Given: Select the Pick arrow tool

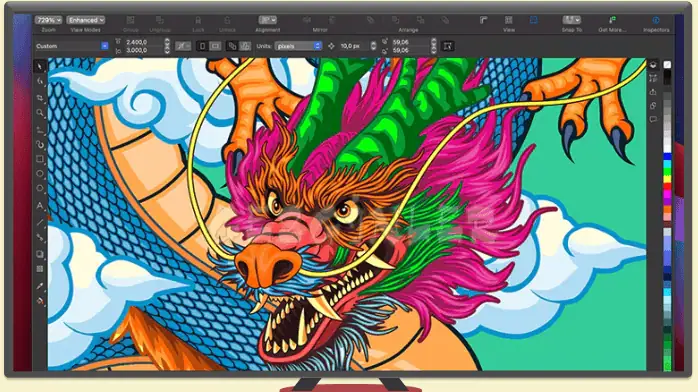Looking at the screenshot, I should coord(40,67).
